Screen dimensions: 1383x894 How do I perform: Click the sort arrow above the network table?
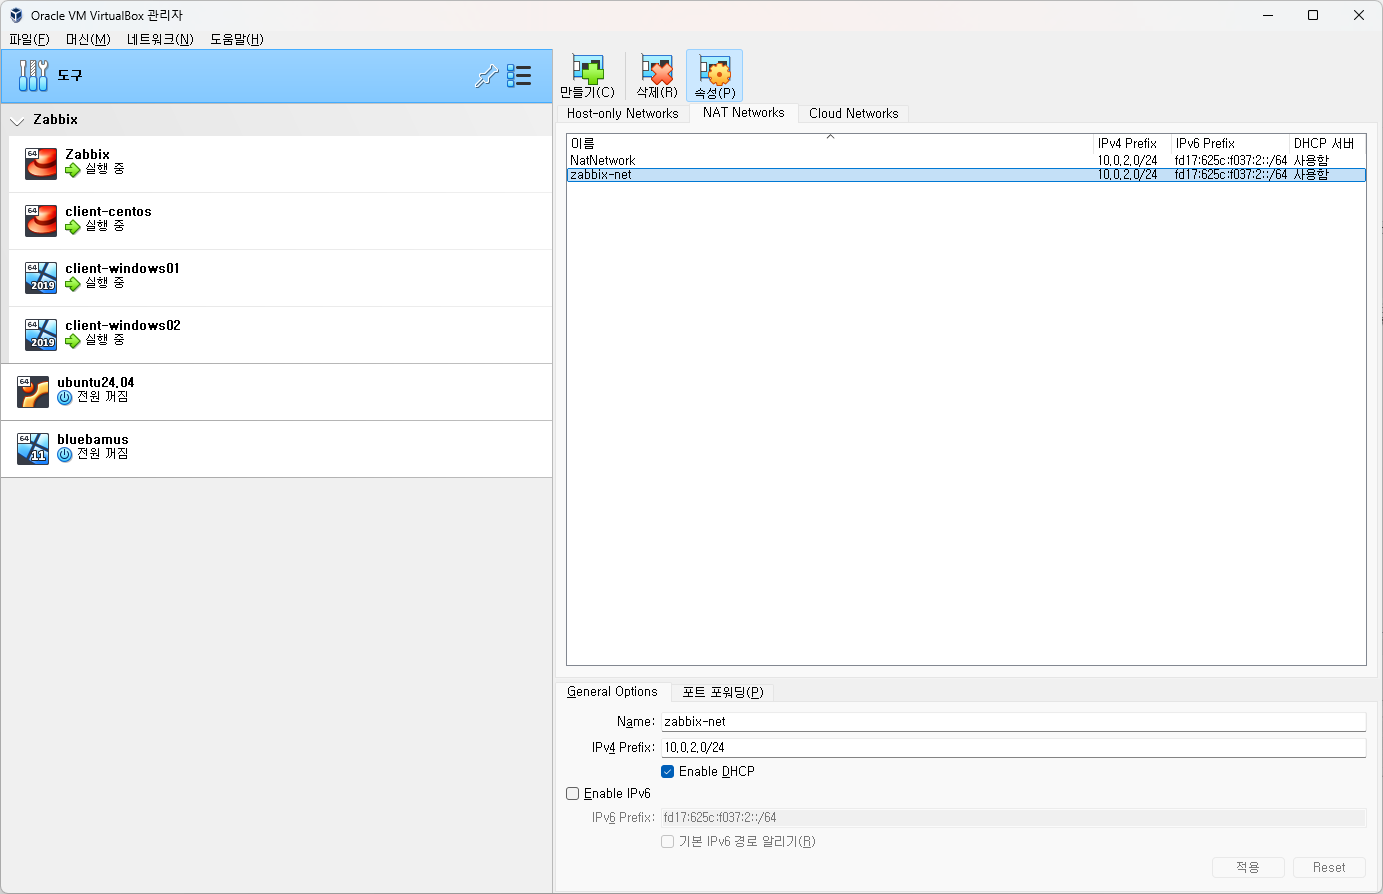click(x=830, y=137)
